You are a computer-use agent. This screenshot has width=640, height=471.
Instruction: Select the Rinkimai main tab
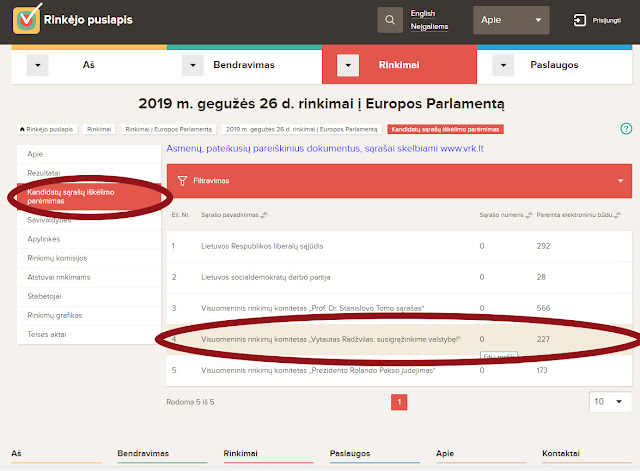(399, 65)
